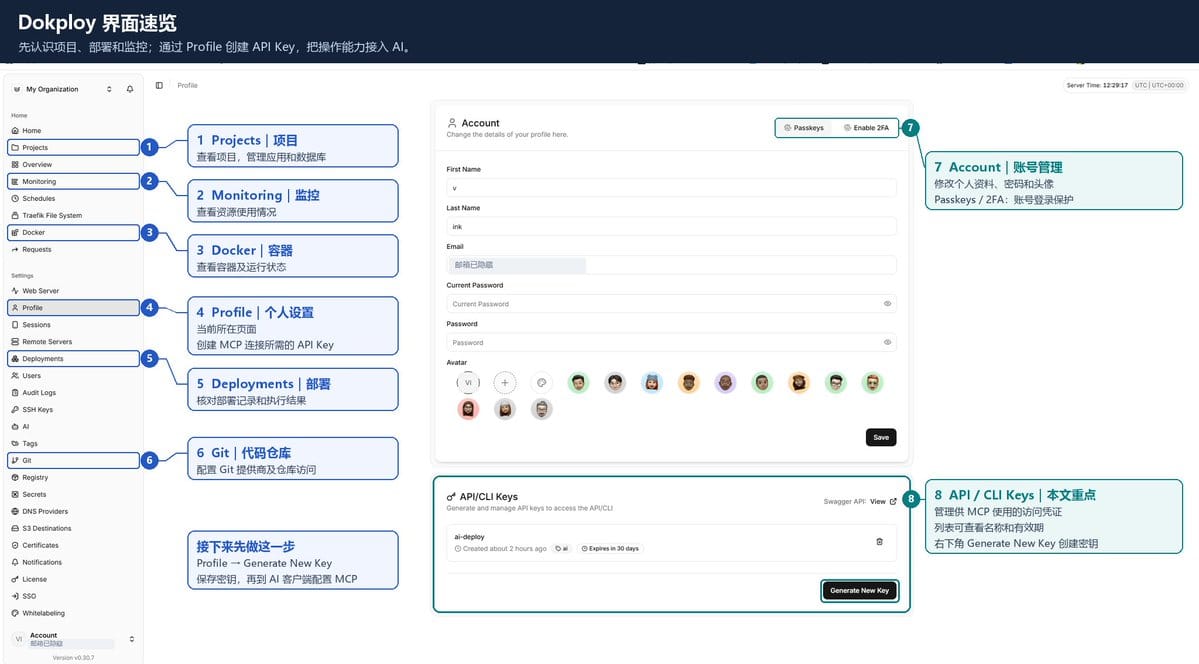Click the Deployments rocket icon
This screenshot has height=664, width=1199.
[x=15, y=359]
